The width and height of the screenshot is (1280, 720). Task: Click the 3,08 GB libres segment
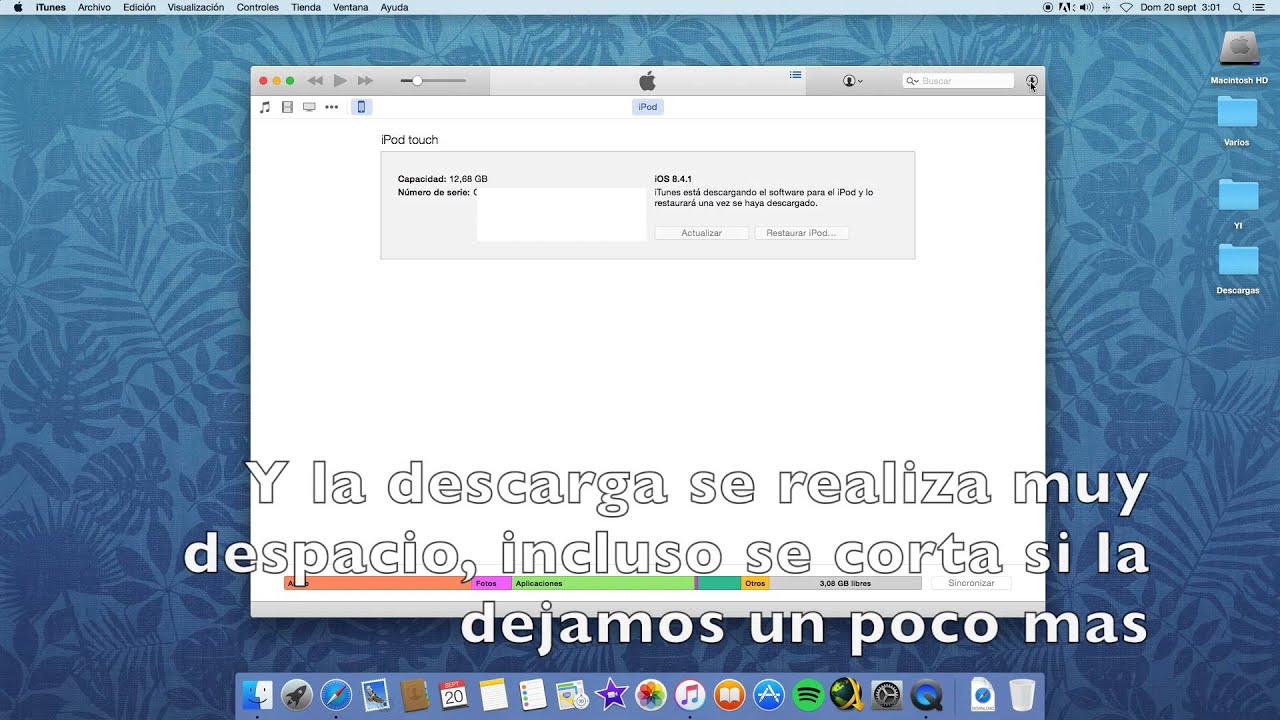tap(845, 583)
